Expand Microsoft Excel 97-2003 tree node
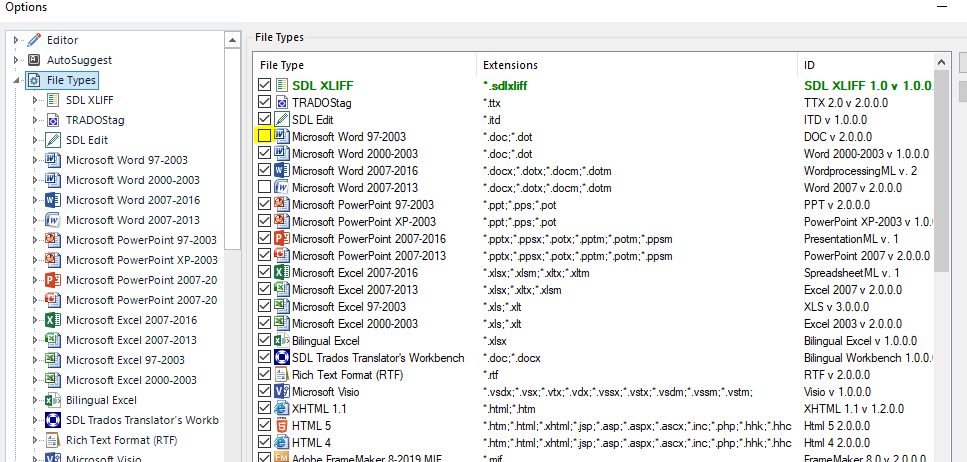 (x=35, y=360)
